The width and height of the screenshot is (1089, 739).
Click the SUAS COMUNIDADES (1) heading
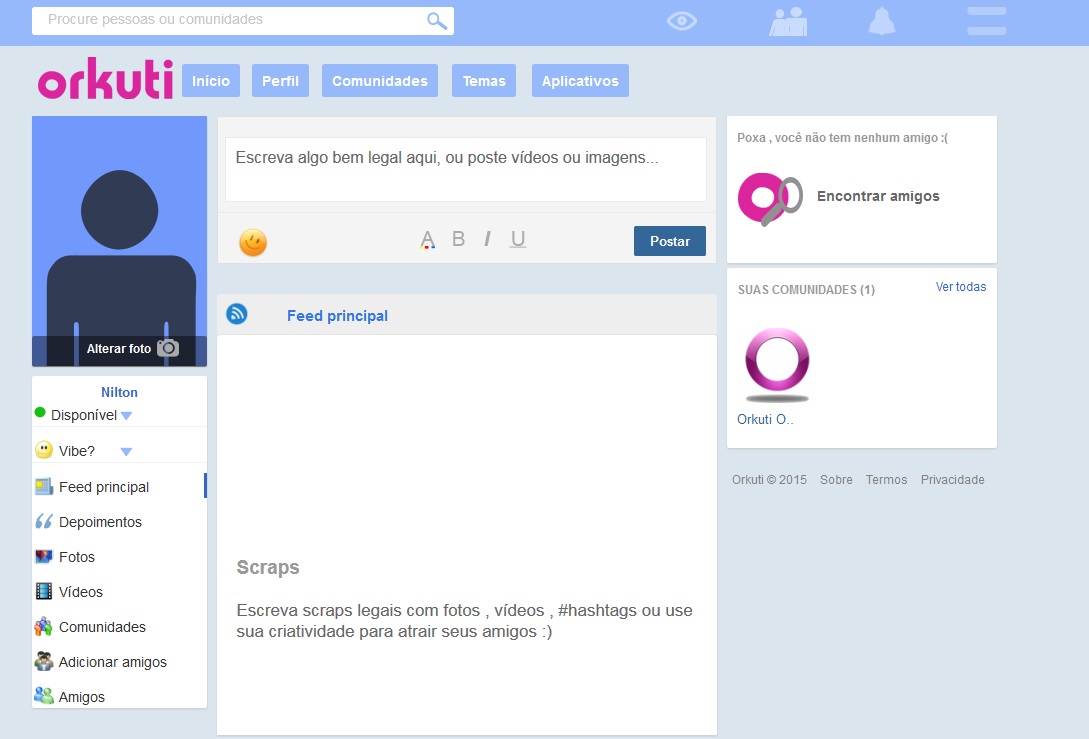(x=806, y=290)
